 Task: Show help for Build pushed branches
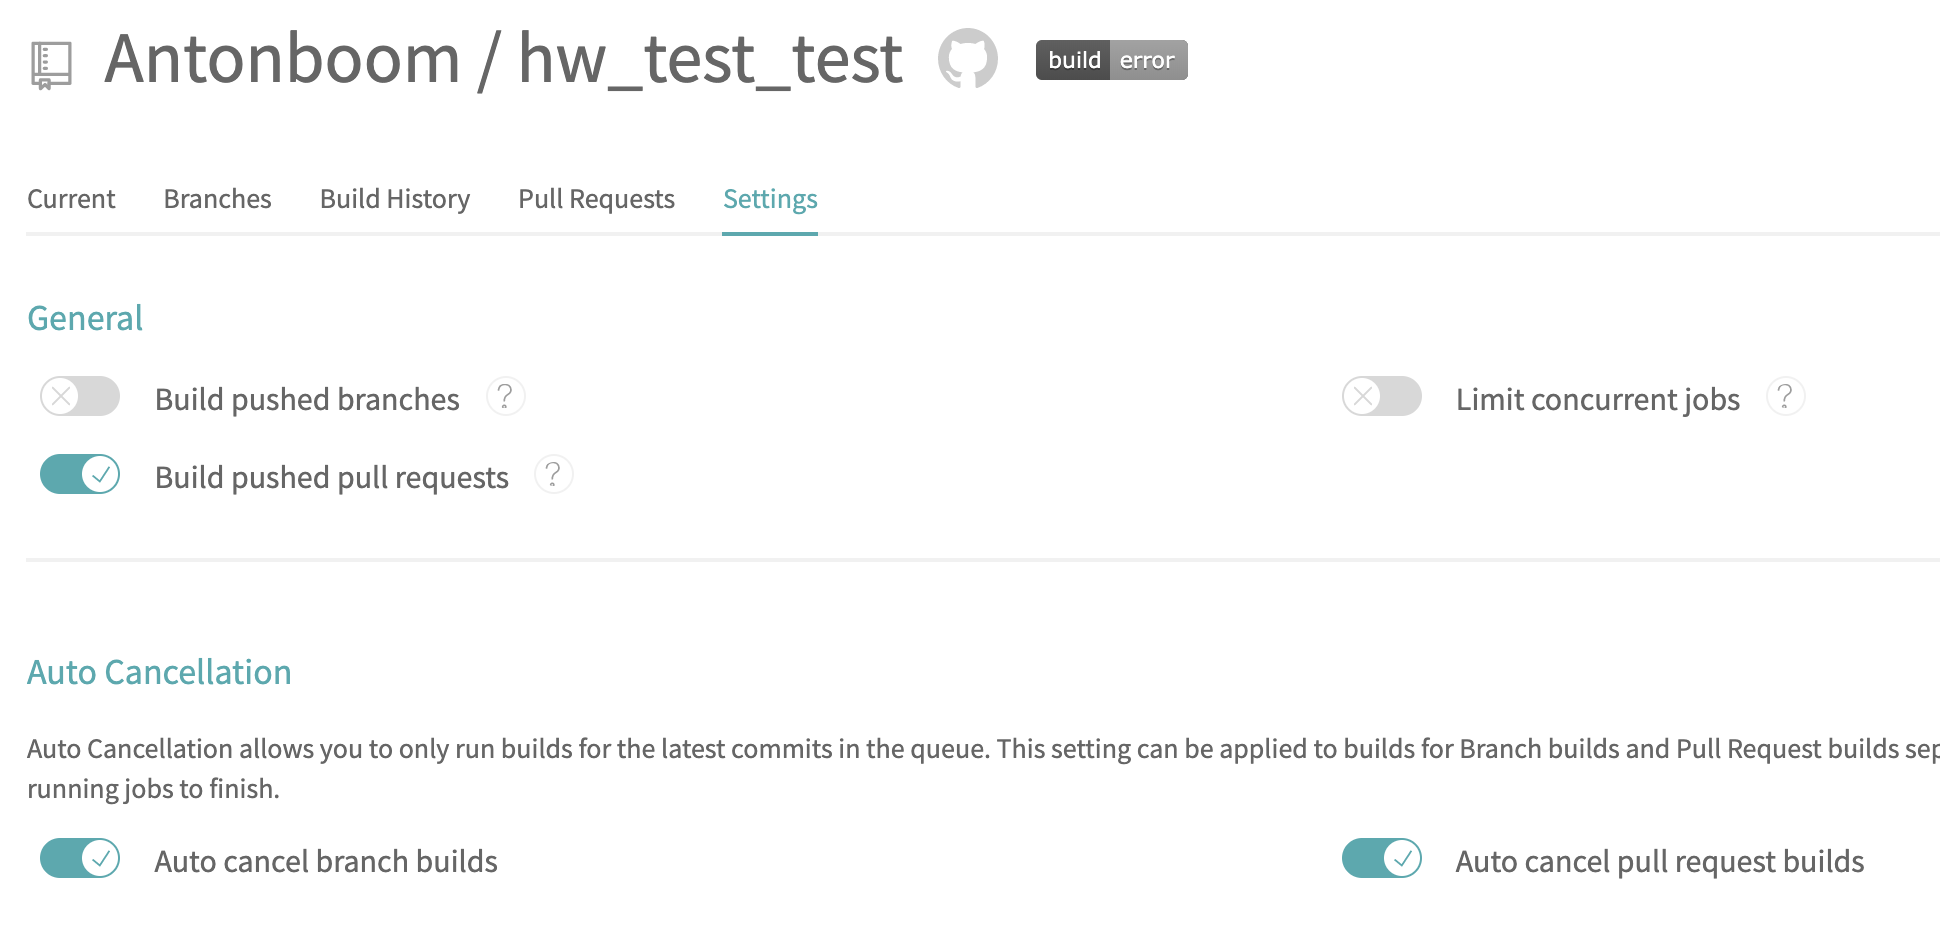click(x=505, y=397)
